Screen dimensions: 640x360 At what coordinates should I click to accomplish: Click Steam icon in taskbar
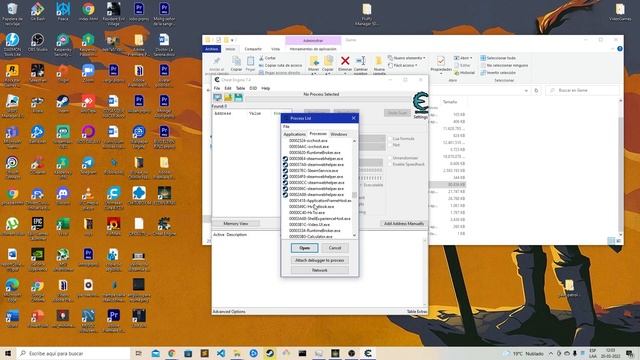(x=270, y=353)
